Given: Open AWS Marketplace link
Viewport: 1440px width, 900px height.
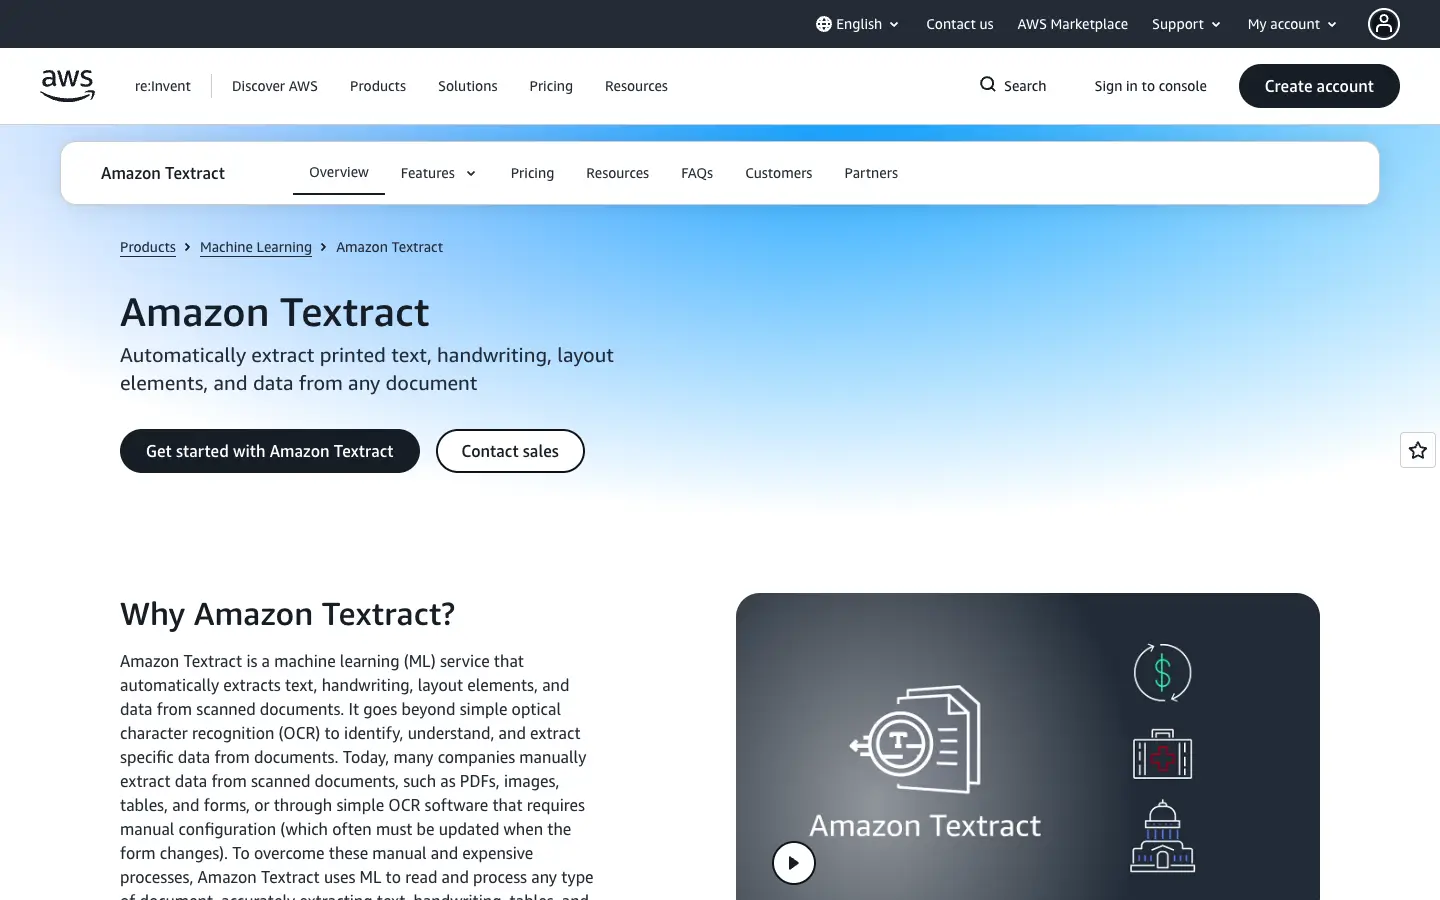Looking at the screenshot, I should coord(1073,24).
